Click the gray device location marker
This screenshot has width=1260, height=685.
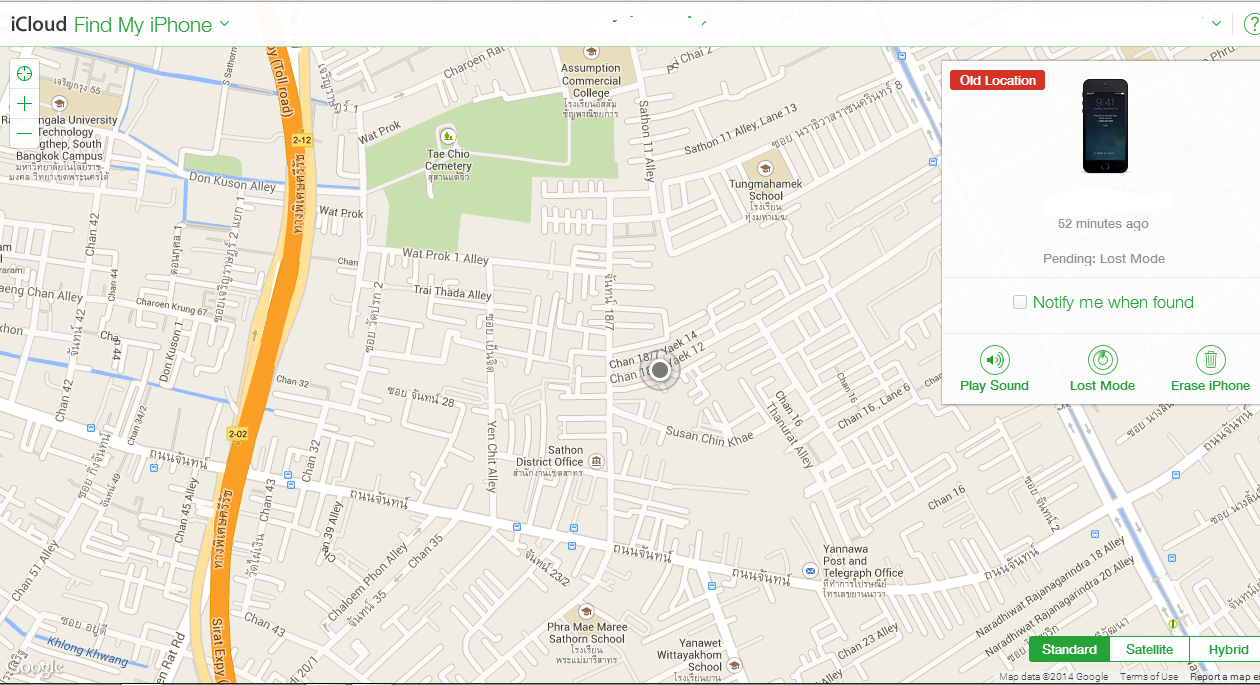(659, 372)
